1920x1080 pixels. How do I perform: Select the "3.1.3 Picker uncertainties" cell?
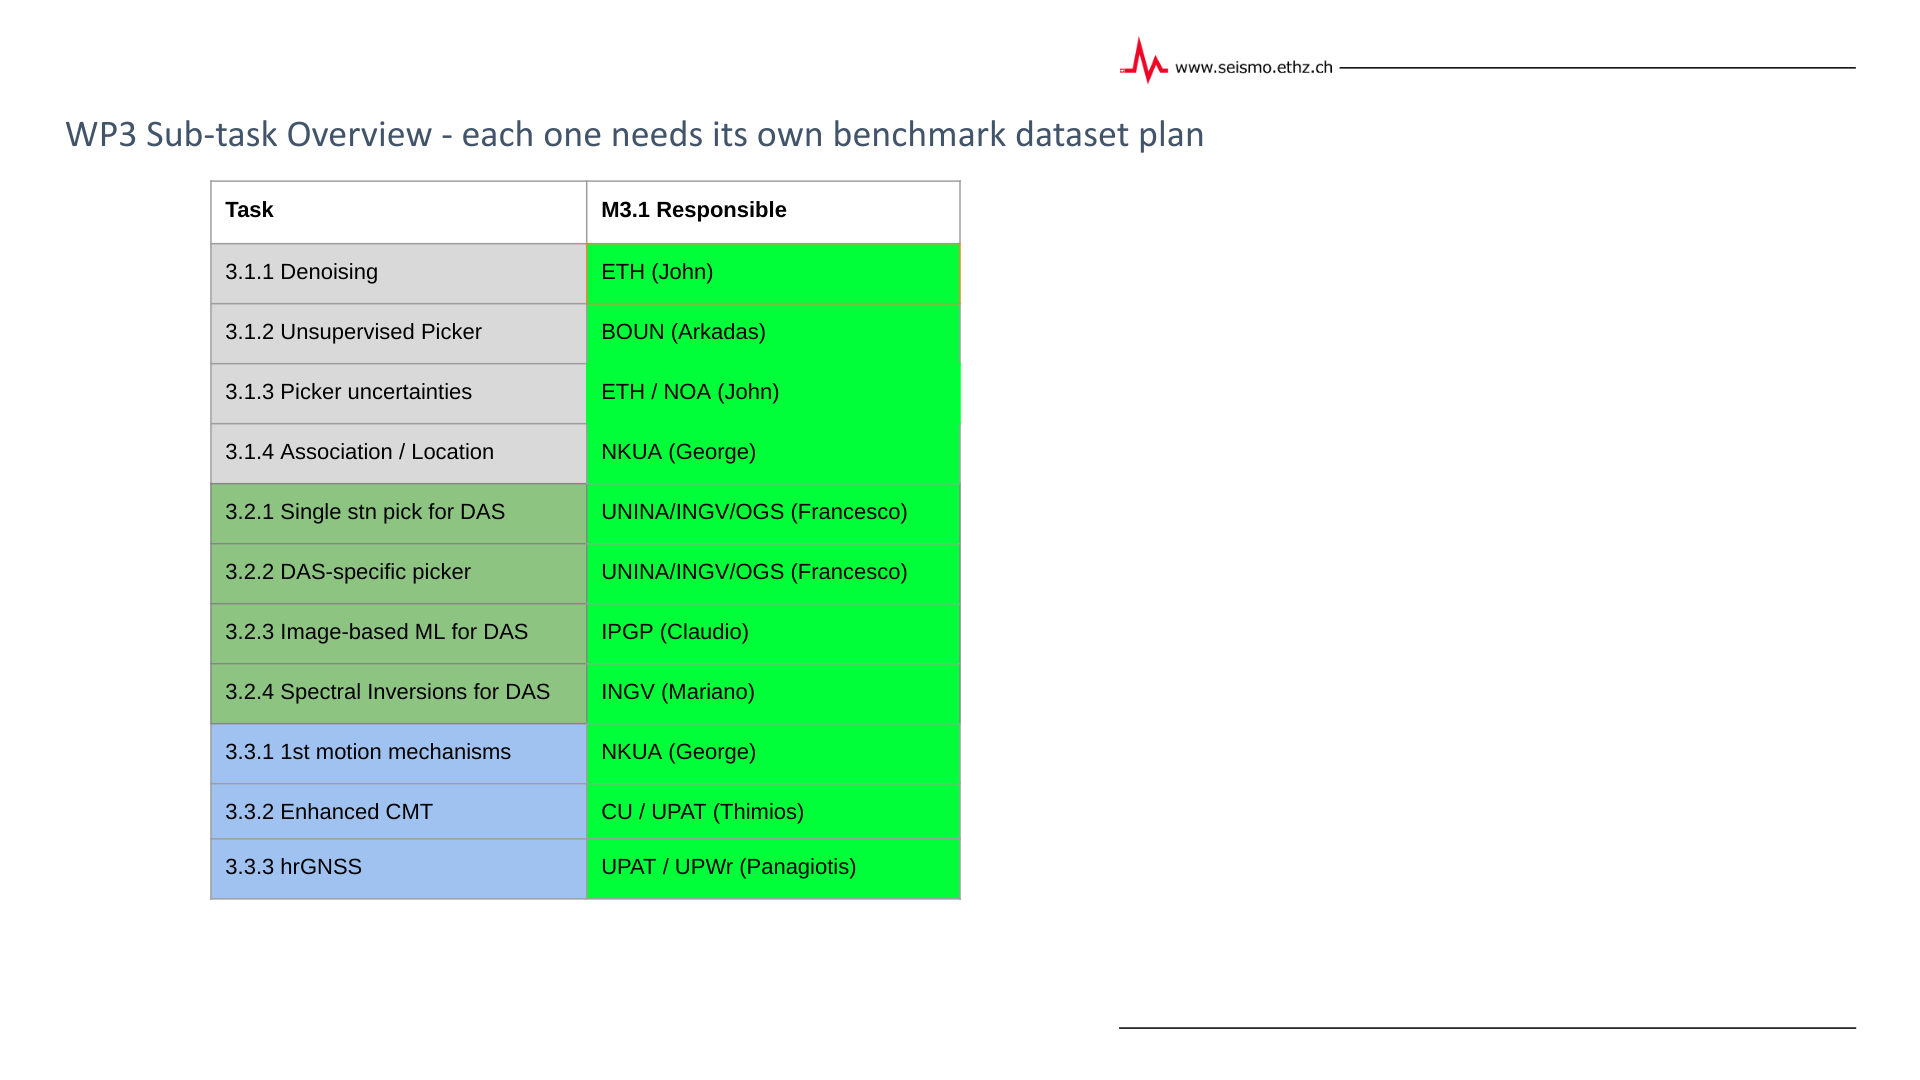tap(399, 393)
